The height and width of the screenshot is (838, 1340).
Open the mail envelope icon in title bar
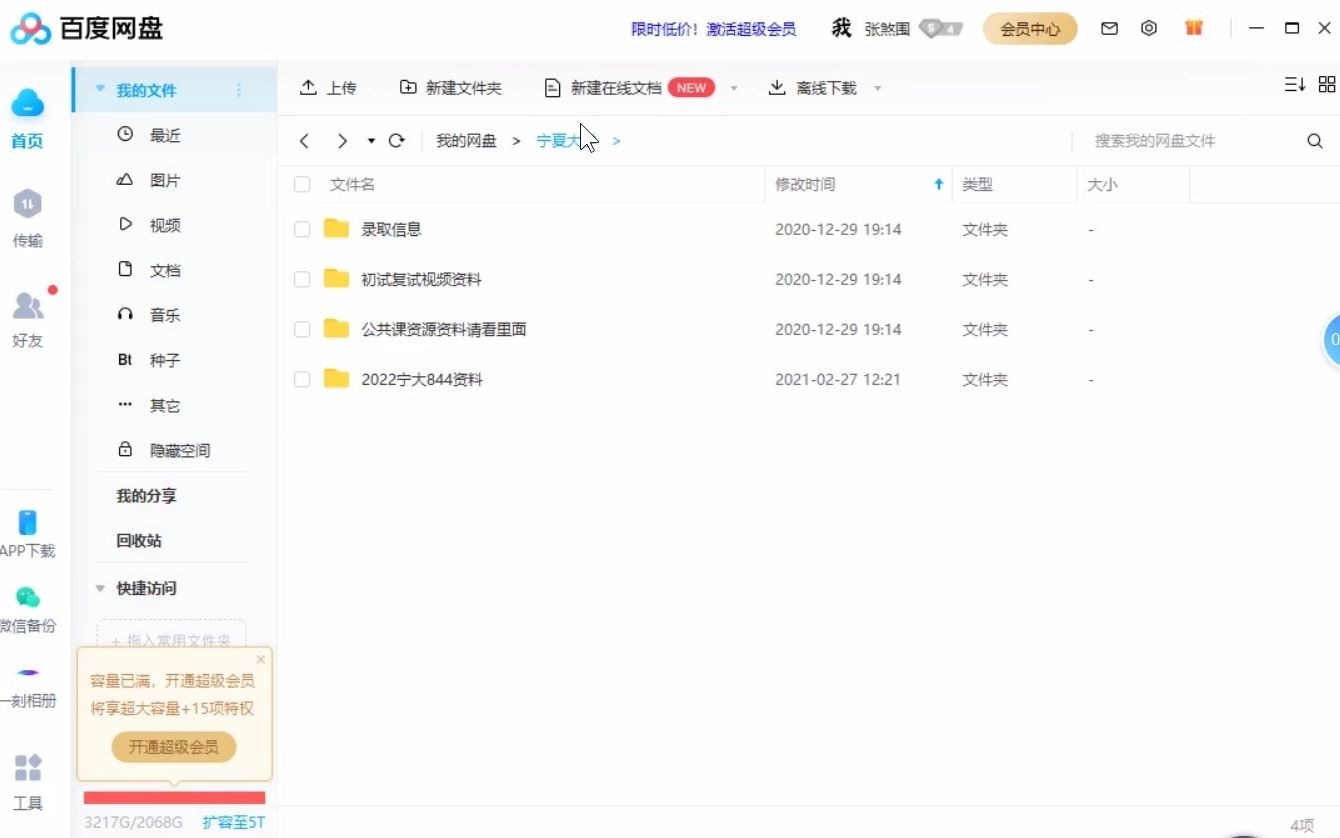[1109, 29]
